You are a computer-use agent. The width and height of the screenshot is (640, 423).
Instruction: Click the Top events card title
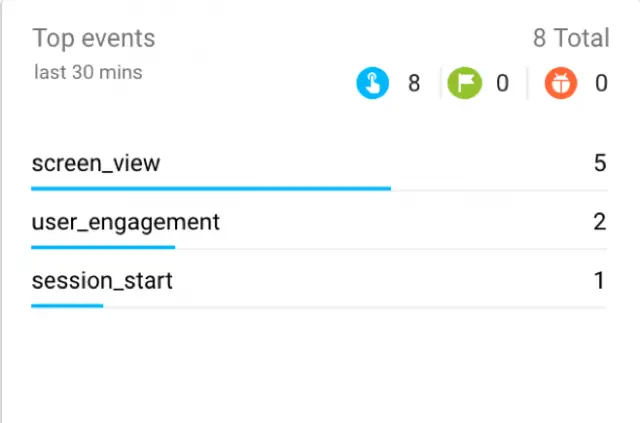pyautogui.click(x=94, y=39)
